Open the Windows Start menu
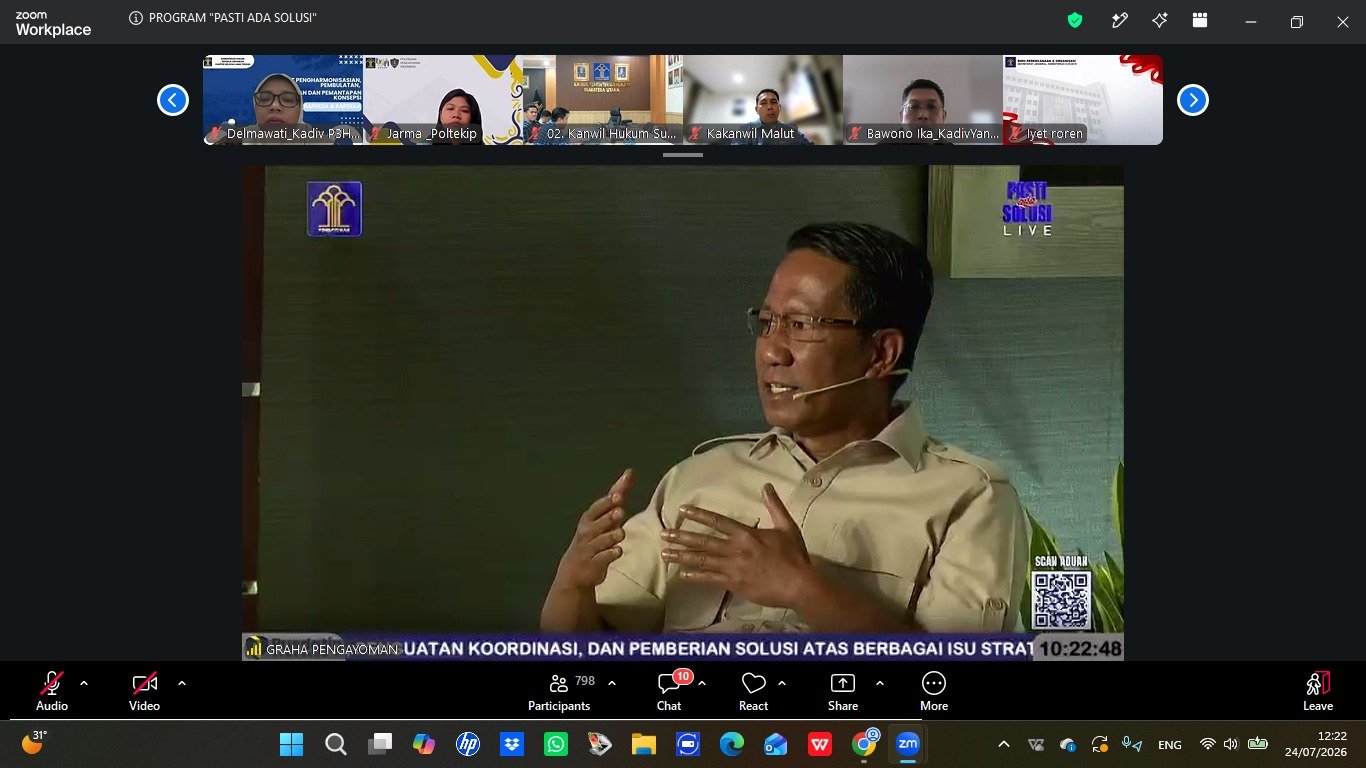Screen dimensions: 1366x768 (291, 744)
